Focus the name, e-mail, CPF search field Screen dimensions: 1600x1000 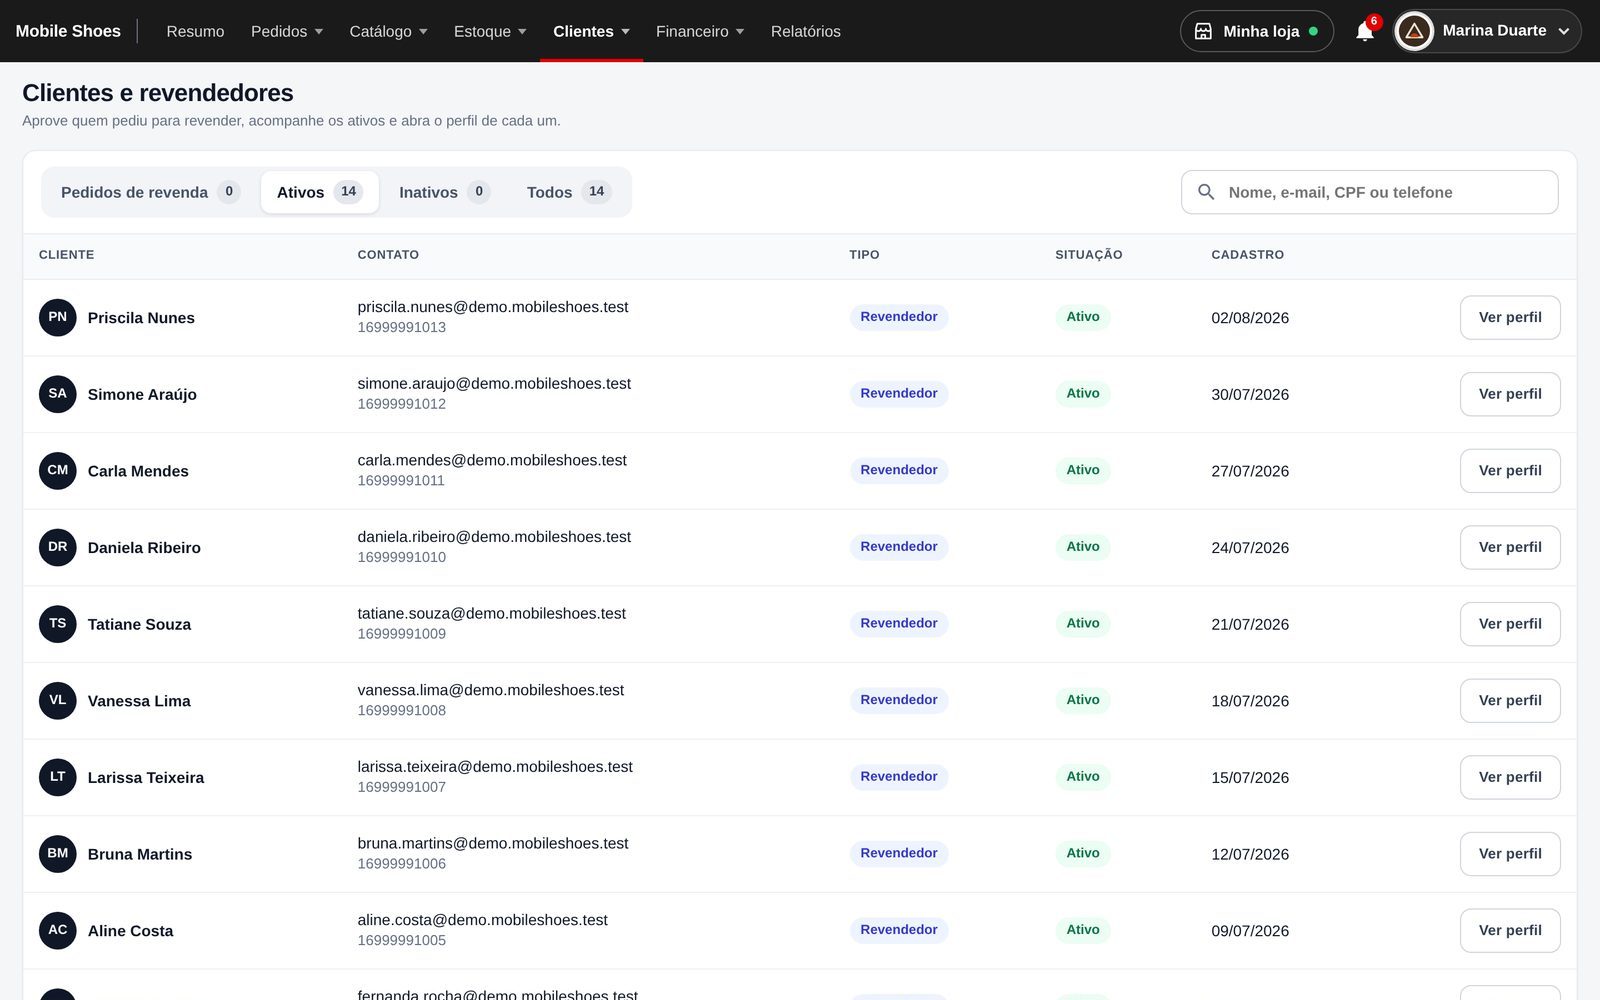[1370, 192]
